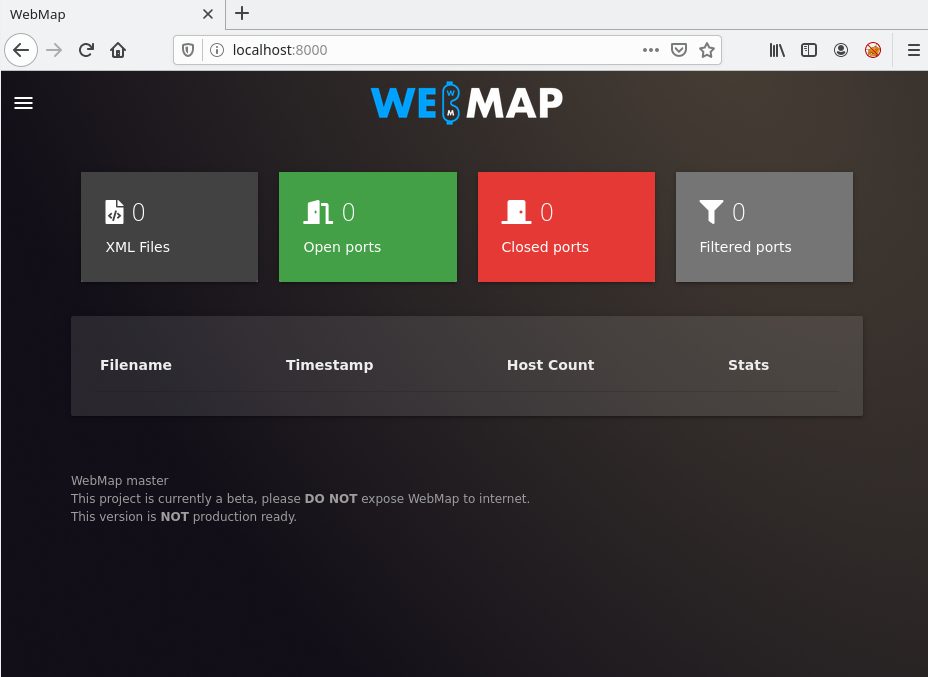Click the Closed ports door icon
Image resolution: width=928 pixels, height=677 pixels.
[516, 212]
